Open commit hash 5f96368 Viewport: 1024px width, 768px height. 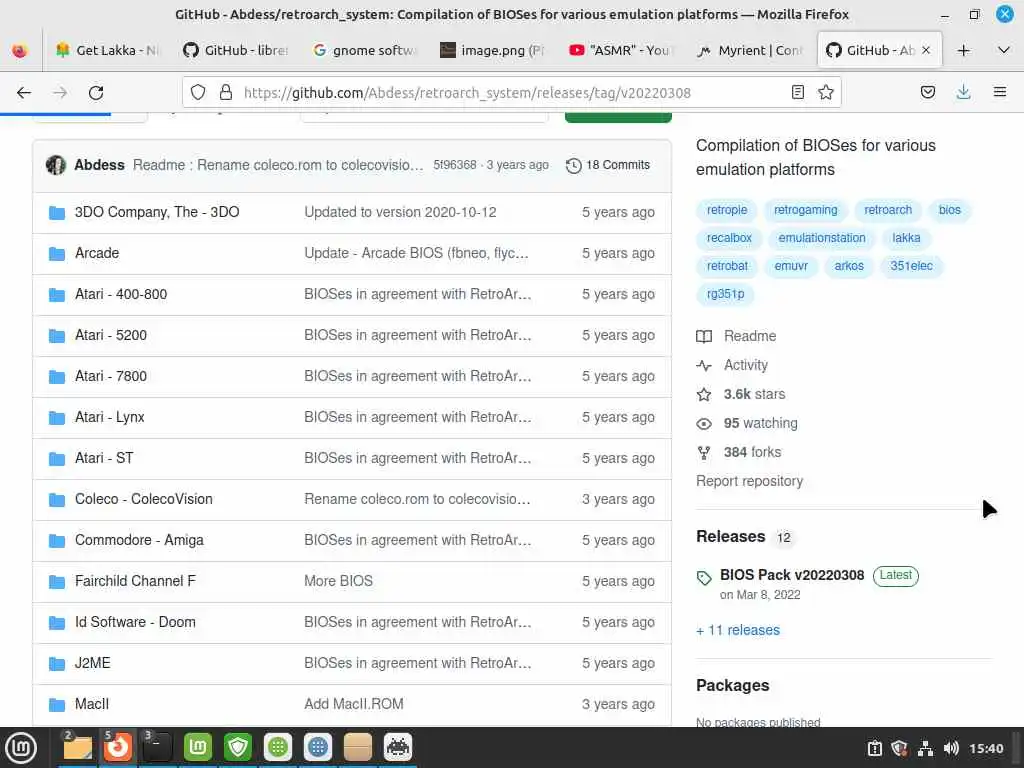(455, 165)
